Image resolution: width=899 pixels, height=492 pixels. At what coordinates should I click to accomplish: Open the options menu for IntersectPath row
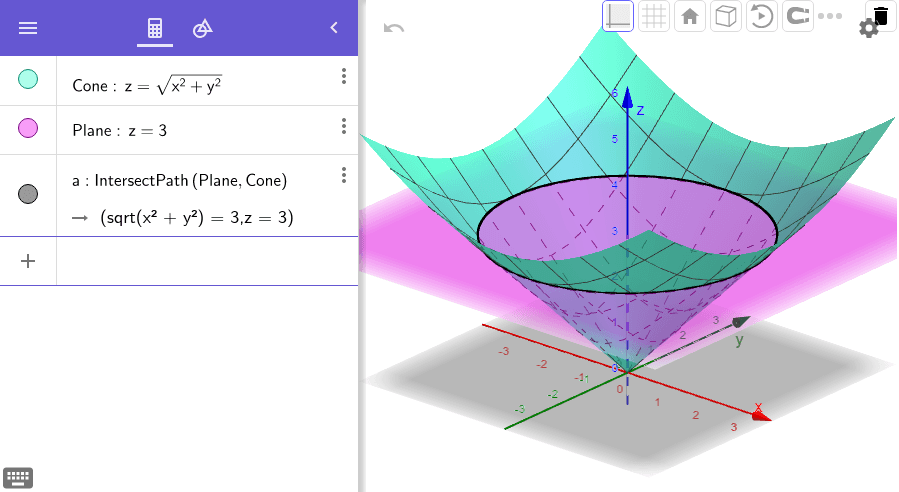click(x=343, y=175)
